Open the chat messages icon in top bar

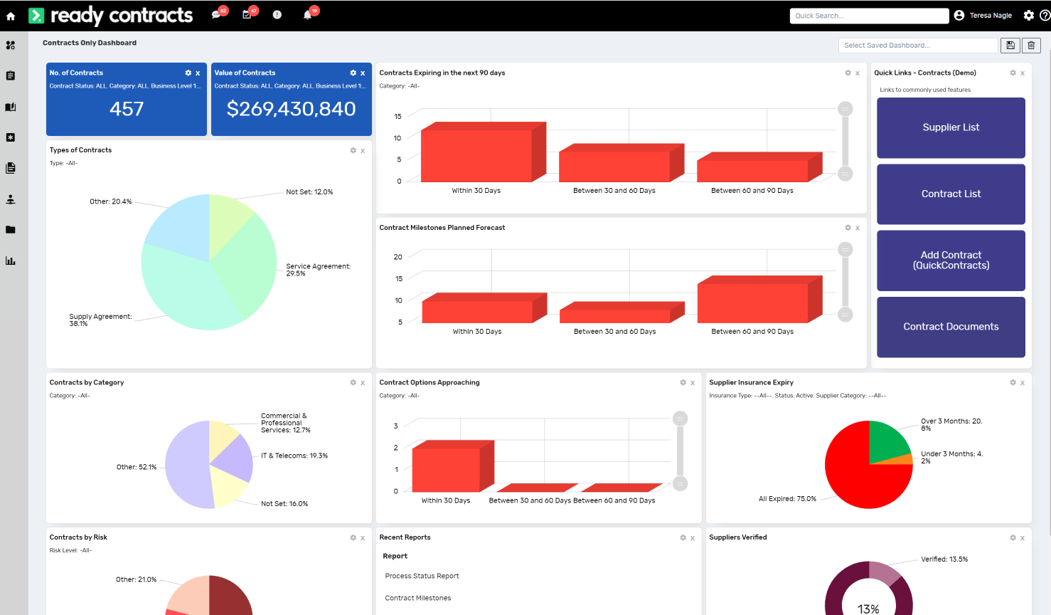[x=217, y=15]
